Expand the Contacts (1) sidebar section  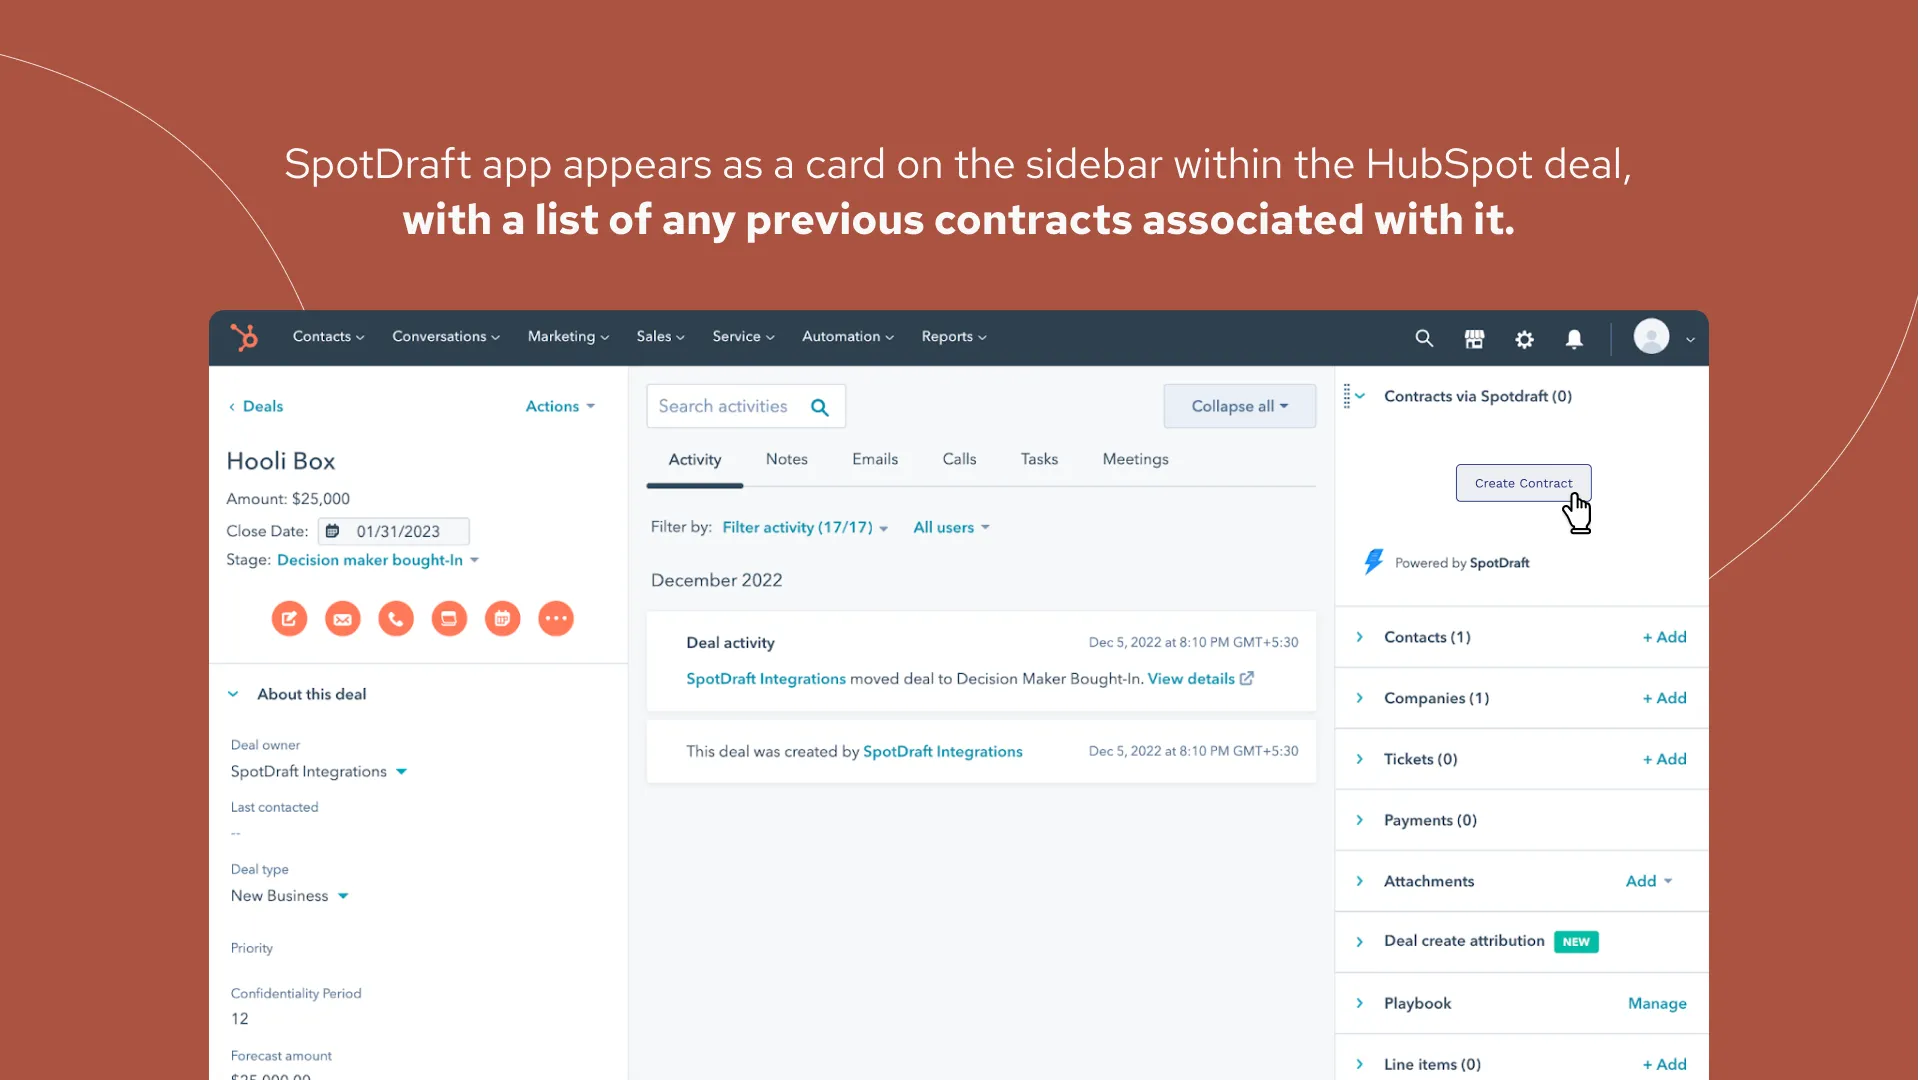coord(1360,637)
